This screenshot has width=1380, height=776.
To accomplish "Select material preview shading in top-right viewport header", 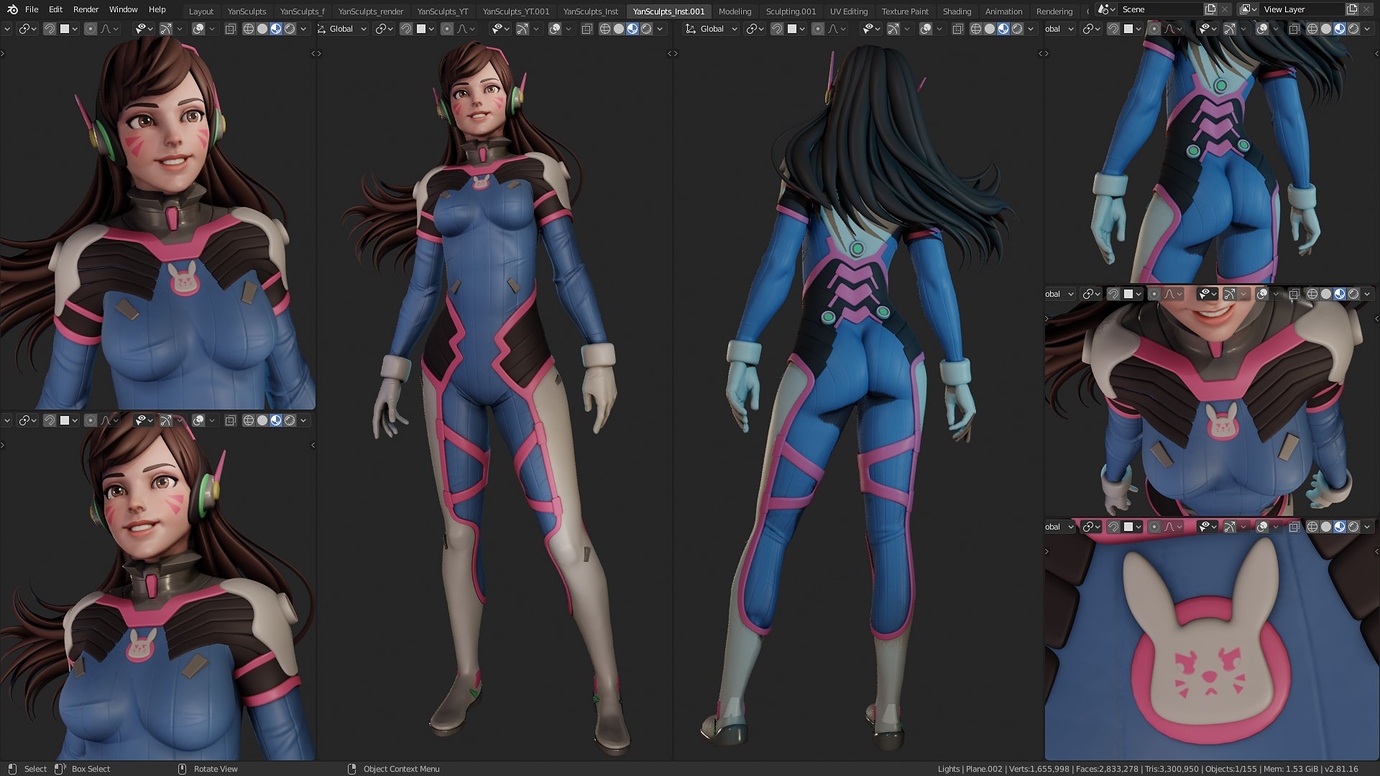I will click(x=1339, y=29).
